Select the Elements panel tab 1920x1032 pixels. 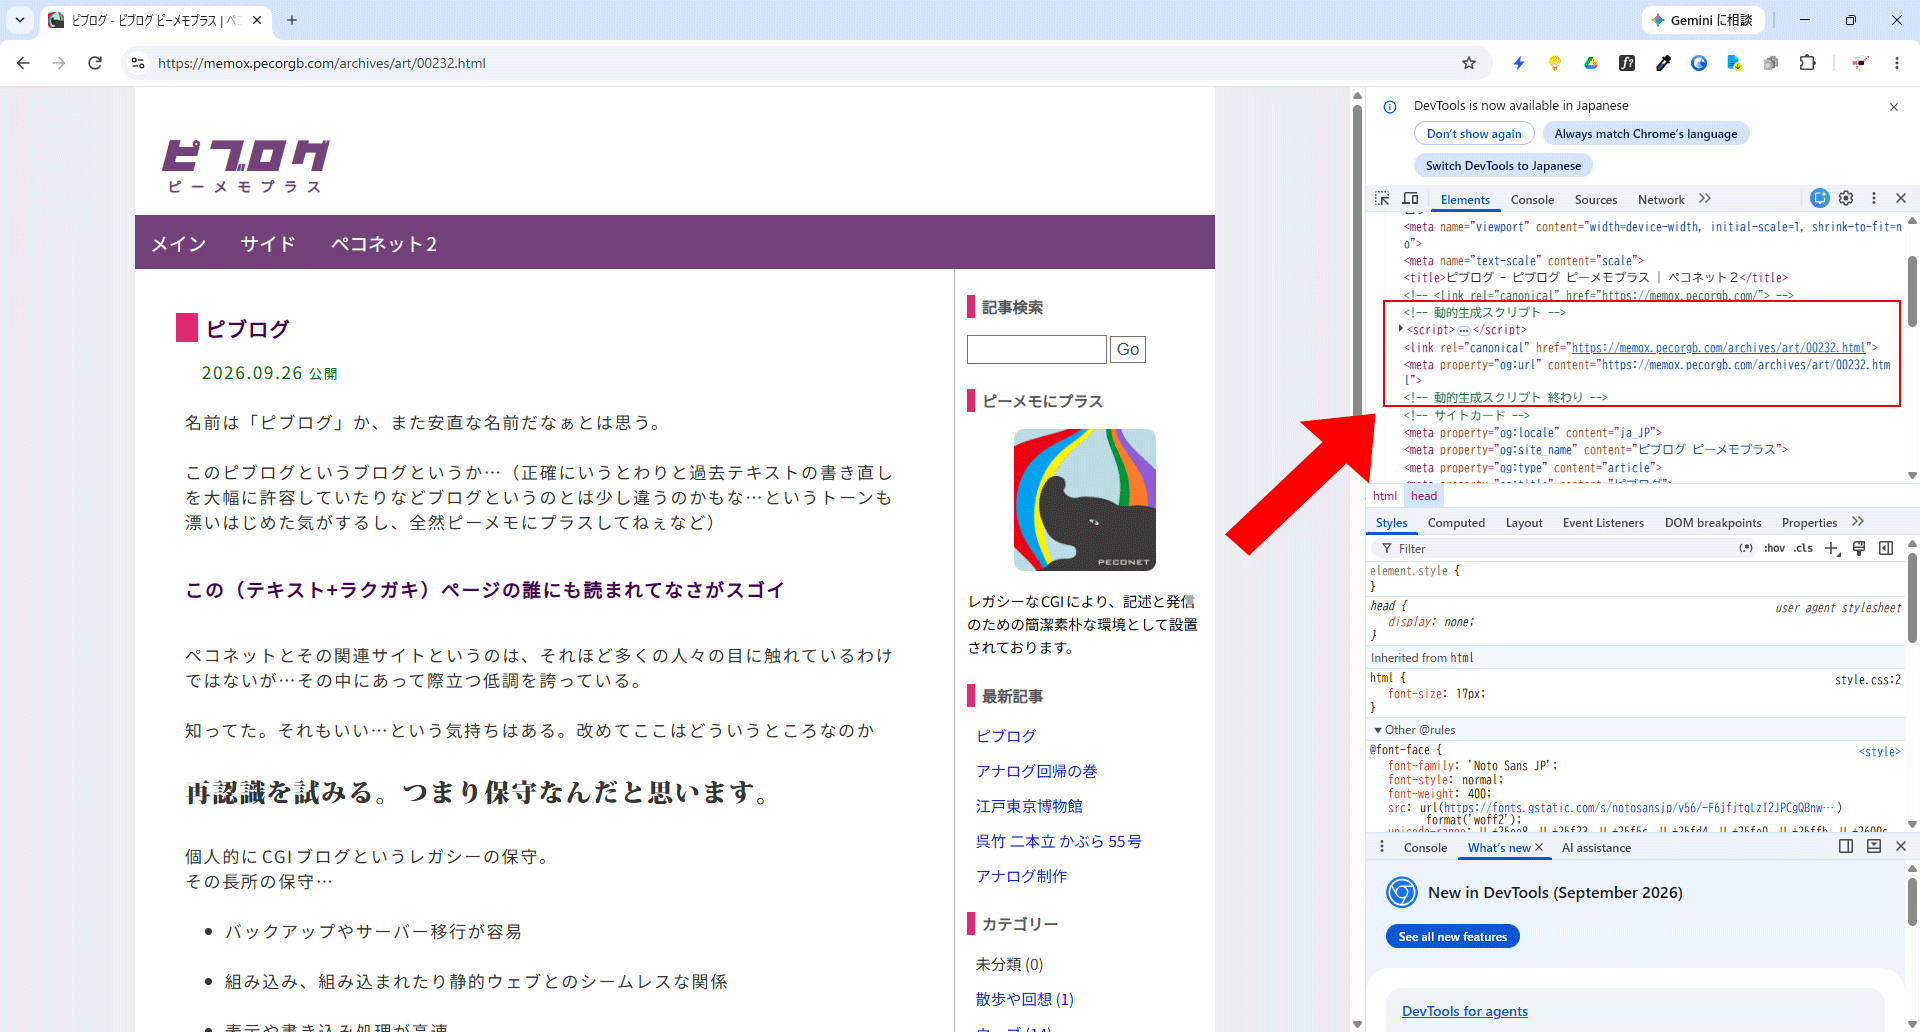[x=1465, y=200]
